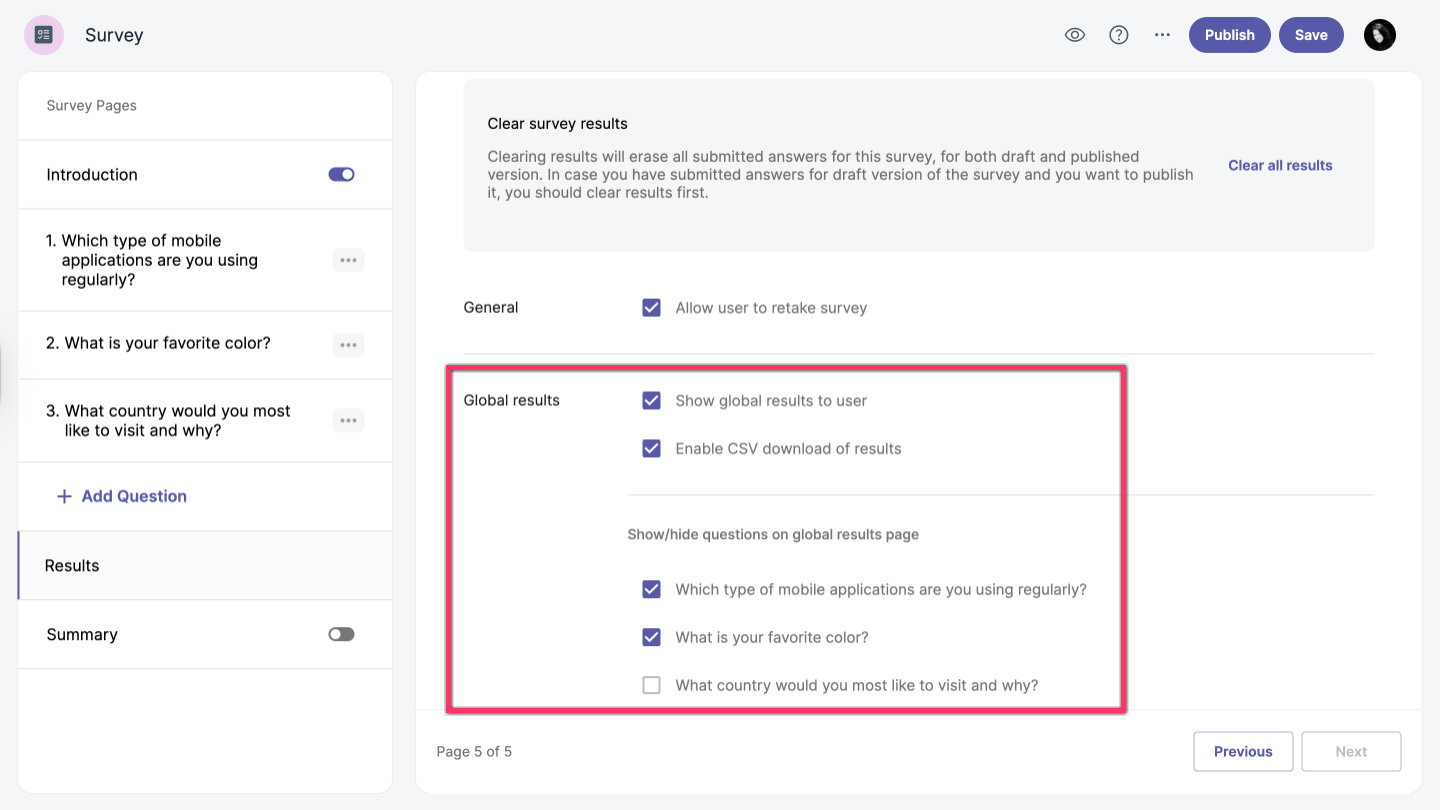Select the Results page in sidebar

(72, 566)
